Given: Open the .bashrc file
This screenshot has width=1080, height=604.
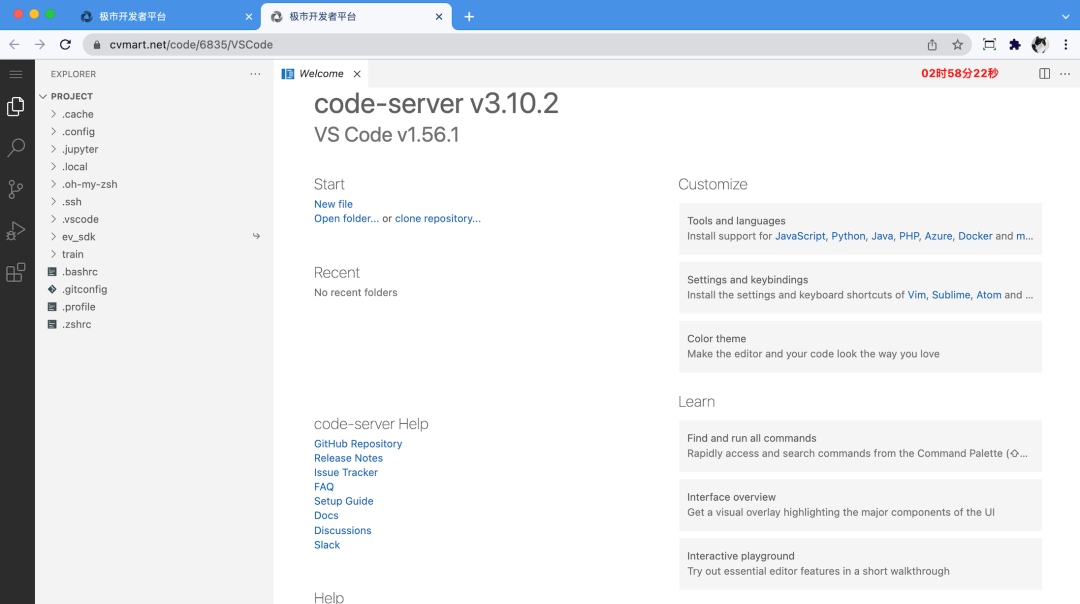Looking at the screenshot, I should (x=80, y=272).
